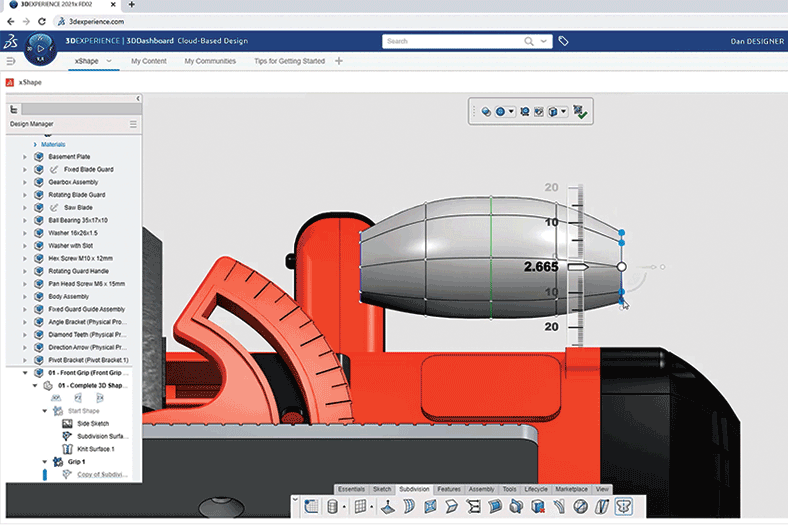Switch to the Essentials tab
Screen dimensions: 788x525
pyautogui.click(x=351, y=489)
